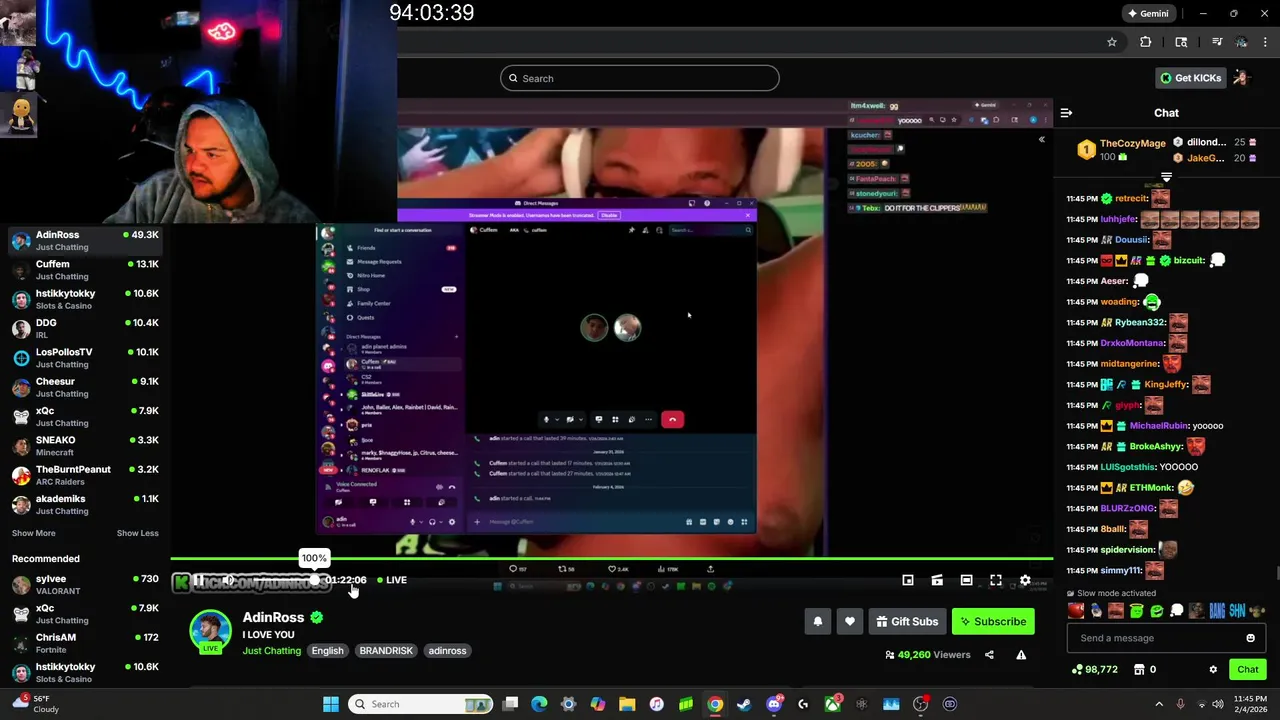Collapse chat using the chat header icon
Image resolution: width=1280 pixels, height=720 pixels.
(x=1066, y=113)
